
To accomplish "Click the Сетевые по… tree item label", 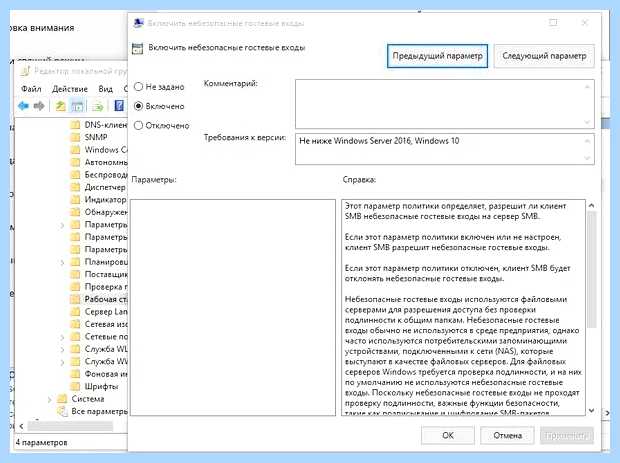I will [106, 337].
